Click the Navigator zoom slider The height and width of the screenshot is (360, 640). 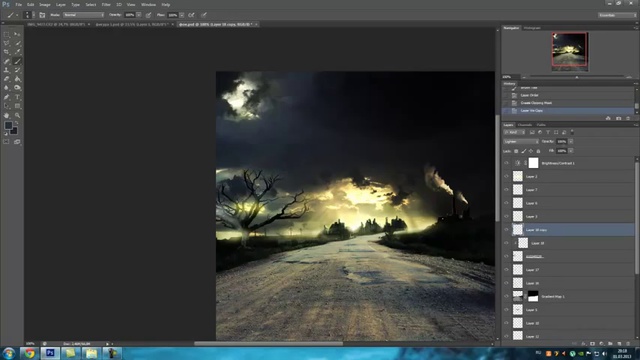click(576, 77)
